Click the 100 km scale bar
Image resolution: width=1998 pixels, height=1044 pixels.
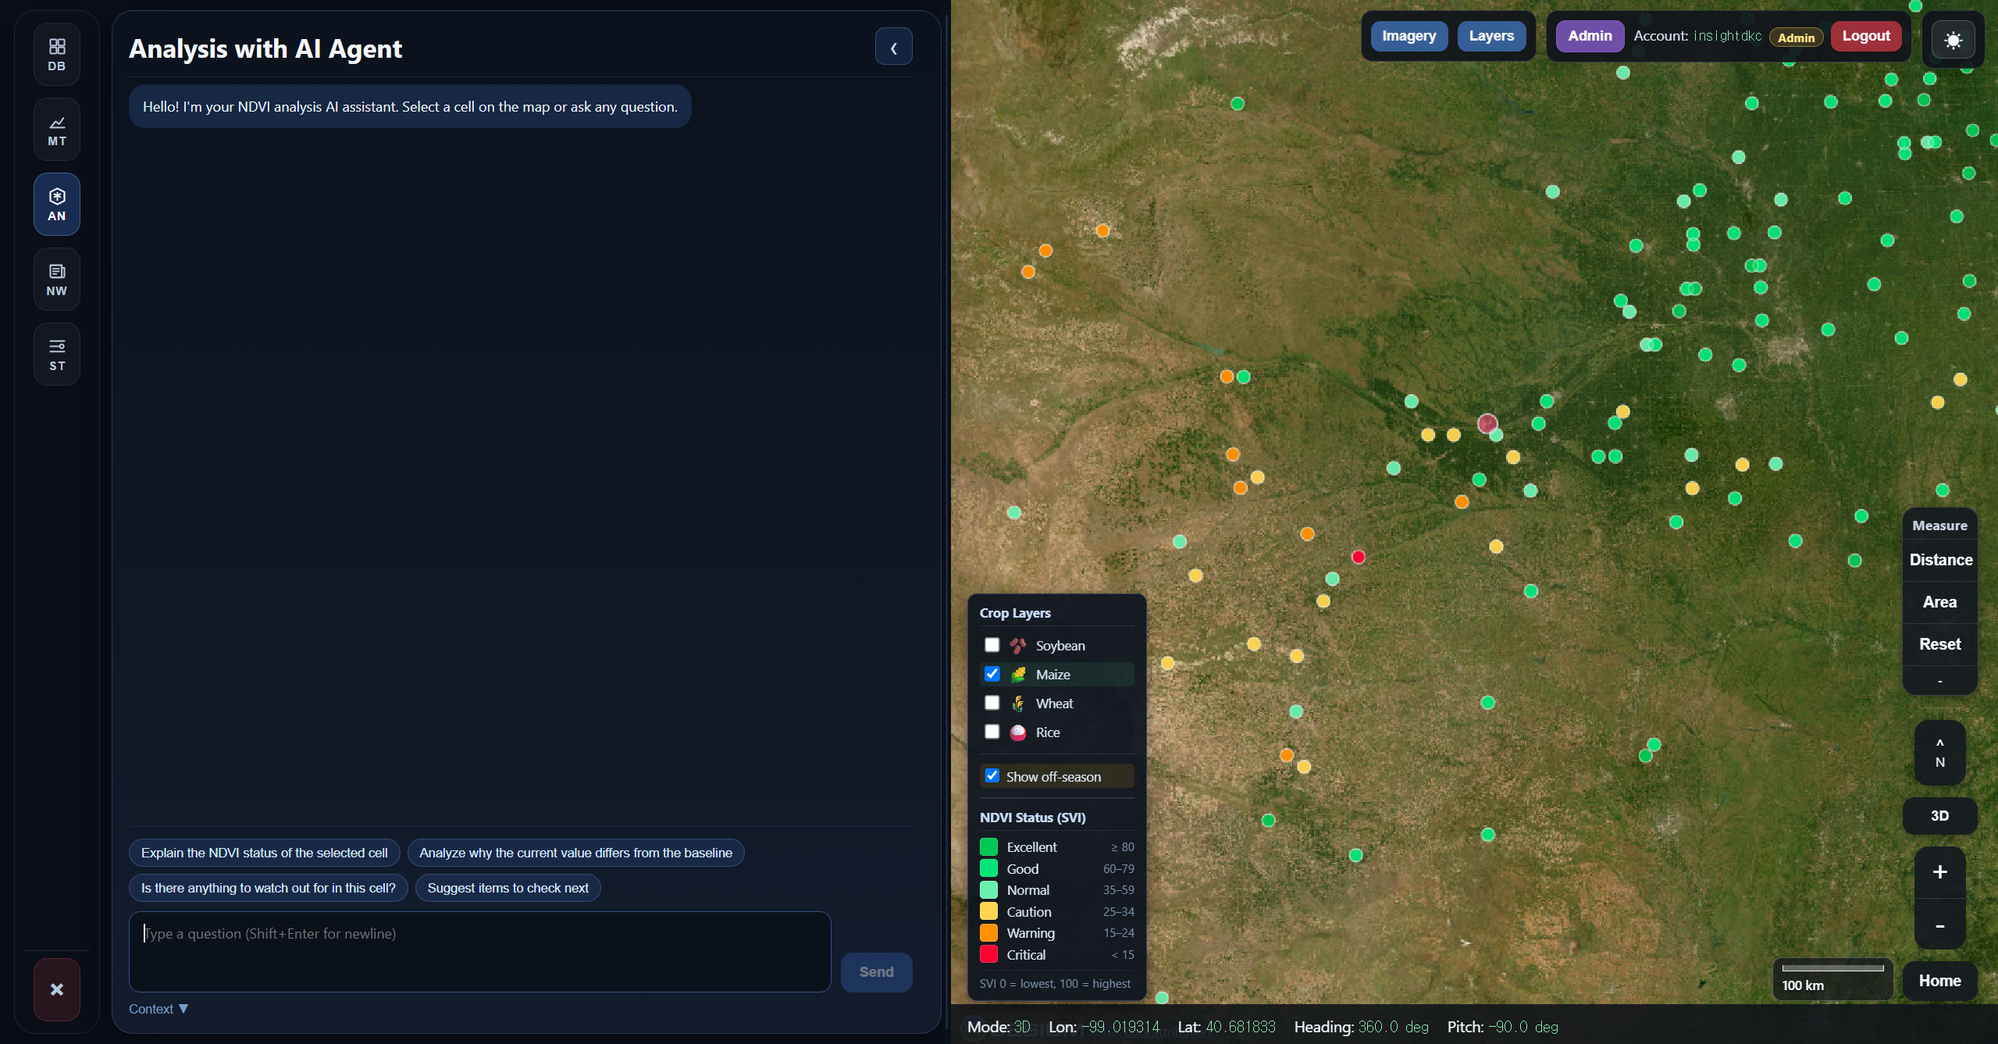pos(1832,978)
